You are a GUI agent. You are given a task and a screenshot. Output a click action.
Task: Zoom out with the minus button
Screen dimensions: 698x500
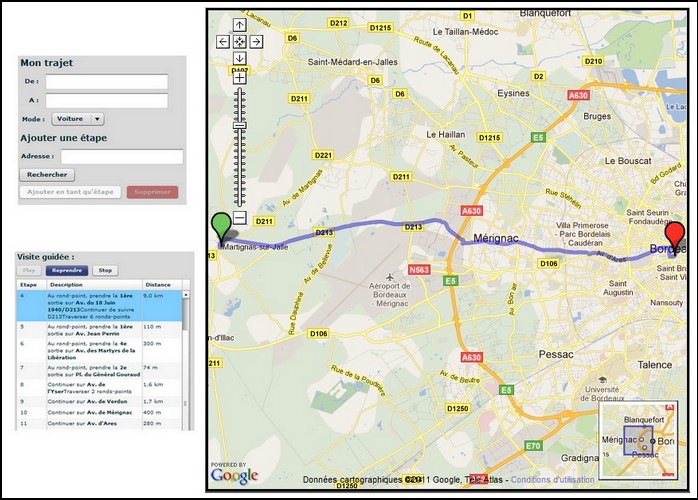(x=239, y=218)
